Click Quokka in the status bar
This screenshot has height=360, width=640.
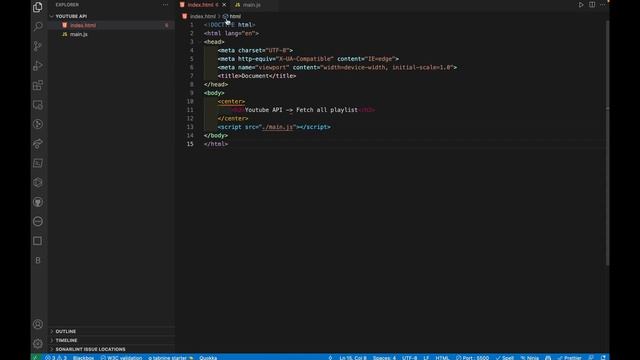pyautogui.click(x=208, y=358)
